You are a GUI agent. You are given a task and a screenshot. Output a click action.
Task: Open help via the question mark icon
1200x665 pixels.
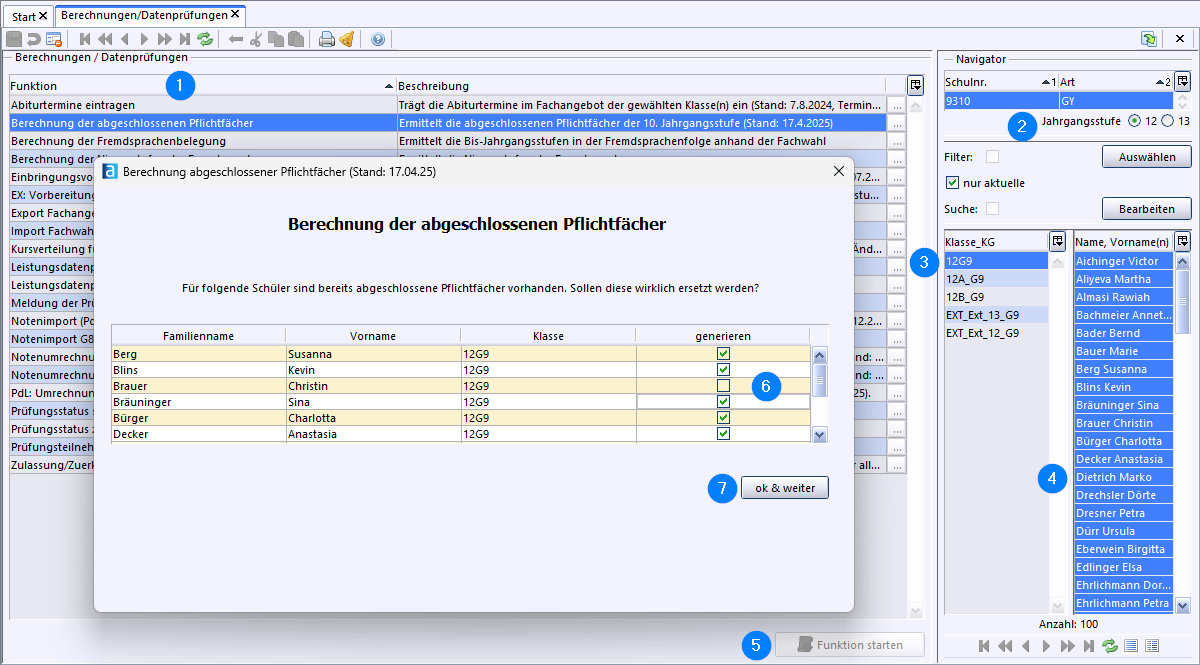coord(377,40)
